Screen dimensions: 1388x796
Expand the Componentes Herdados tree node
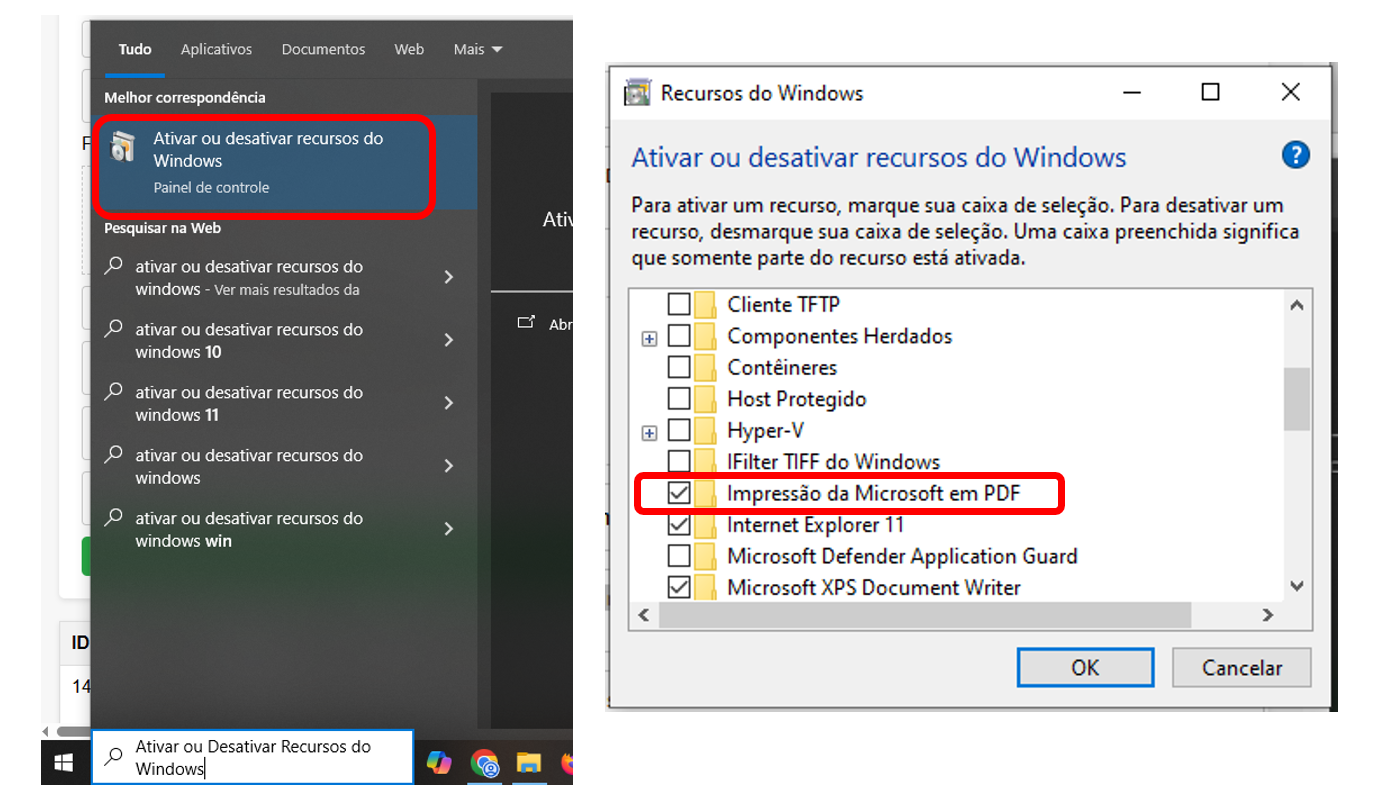[650, 339]
